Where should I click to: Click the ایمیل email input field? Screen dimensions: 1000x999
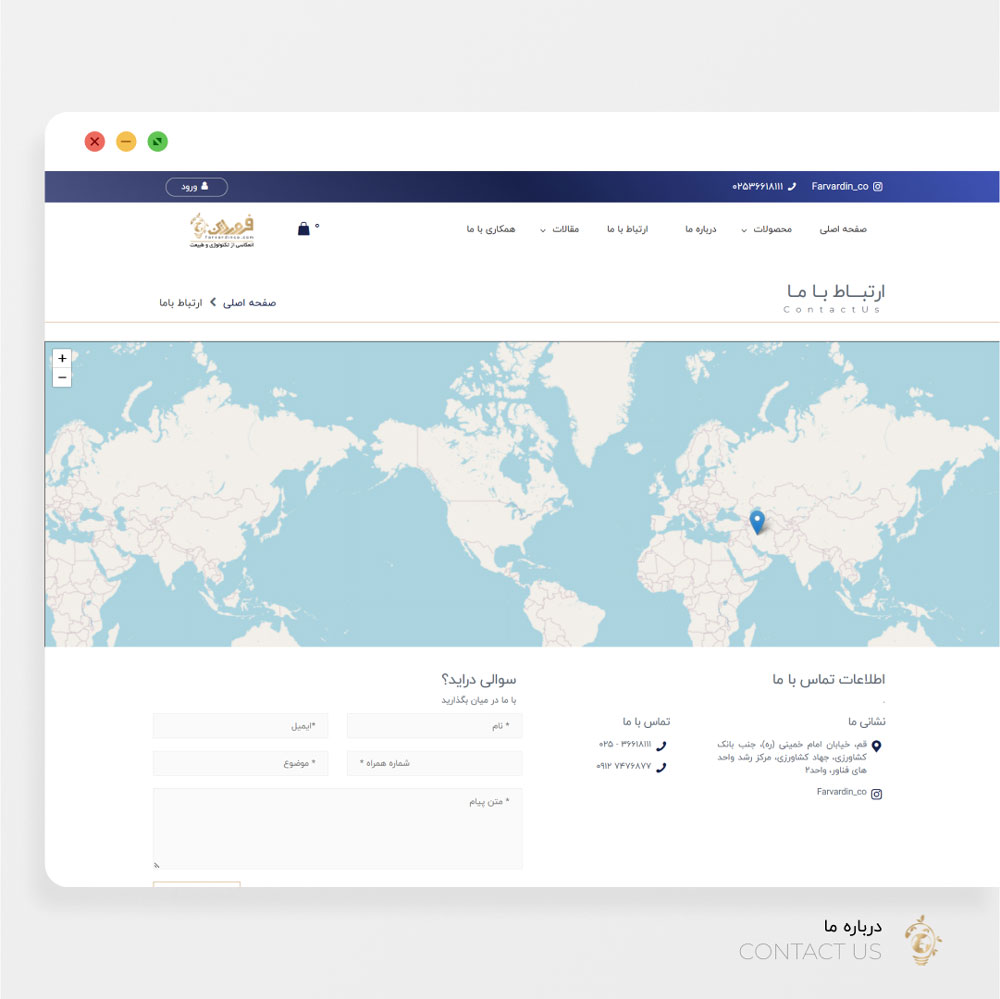pos(240,726)
